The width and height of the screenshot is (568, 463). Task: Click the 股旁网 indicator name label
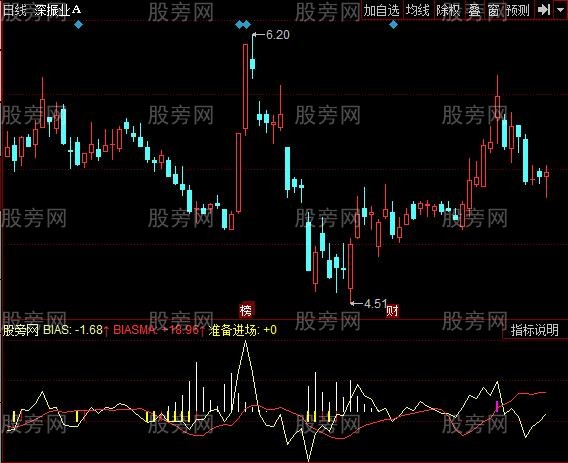point(21,330)
